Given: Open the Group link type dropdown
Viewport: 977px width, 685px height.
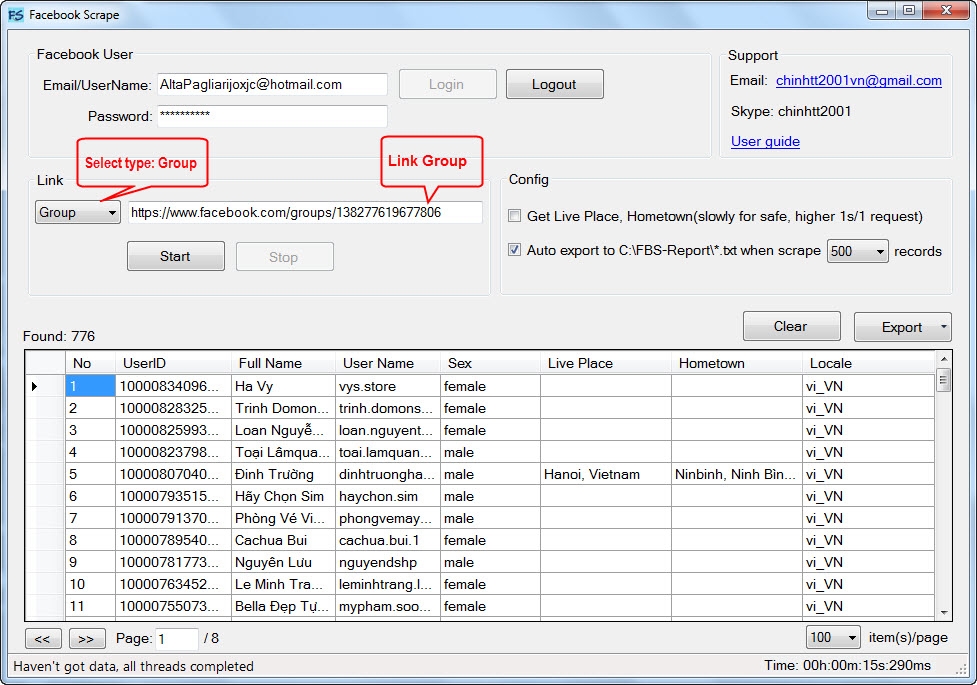Looking at the screenshot, I should [77, 213].
